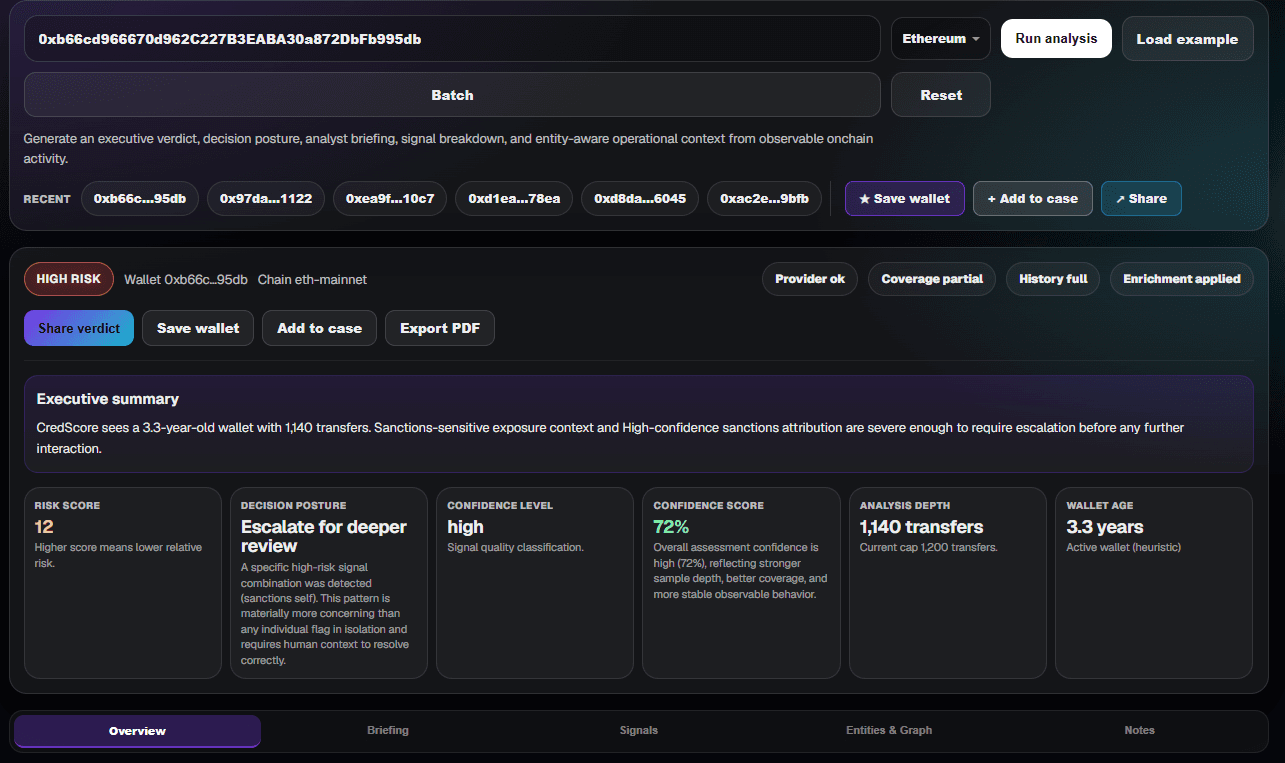The height and width of the screenshot is (763, 1285).
Task: Click the star Save wallet button
Action: click(x=905, y=198)
